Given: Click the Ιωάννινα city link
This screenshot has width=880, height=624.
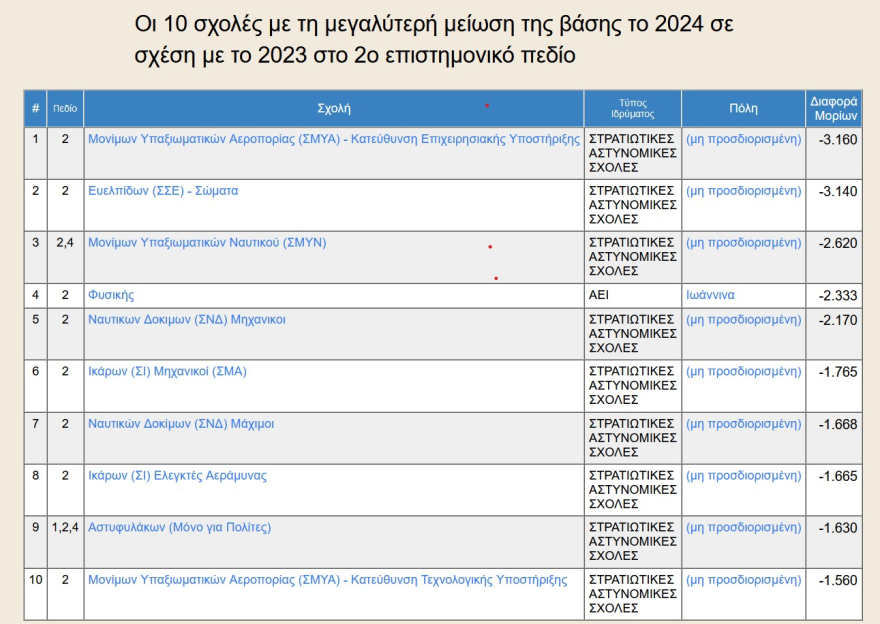Looking at the screenshot, I should (x=710, y=295).
